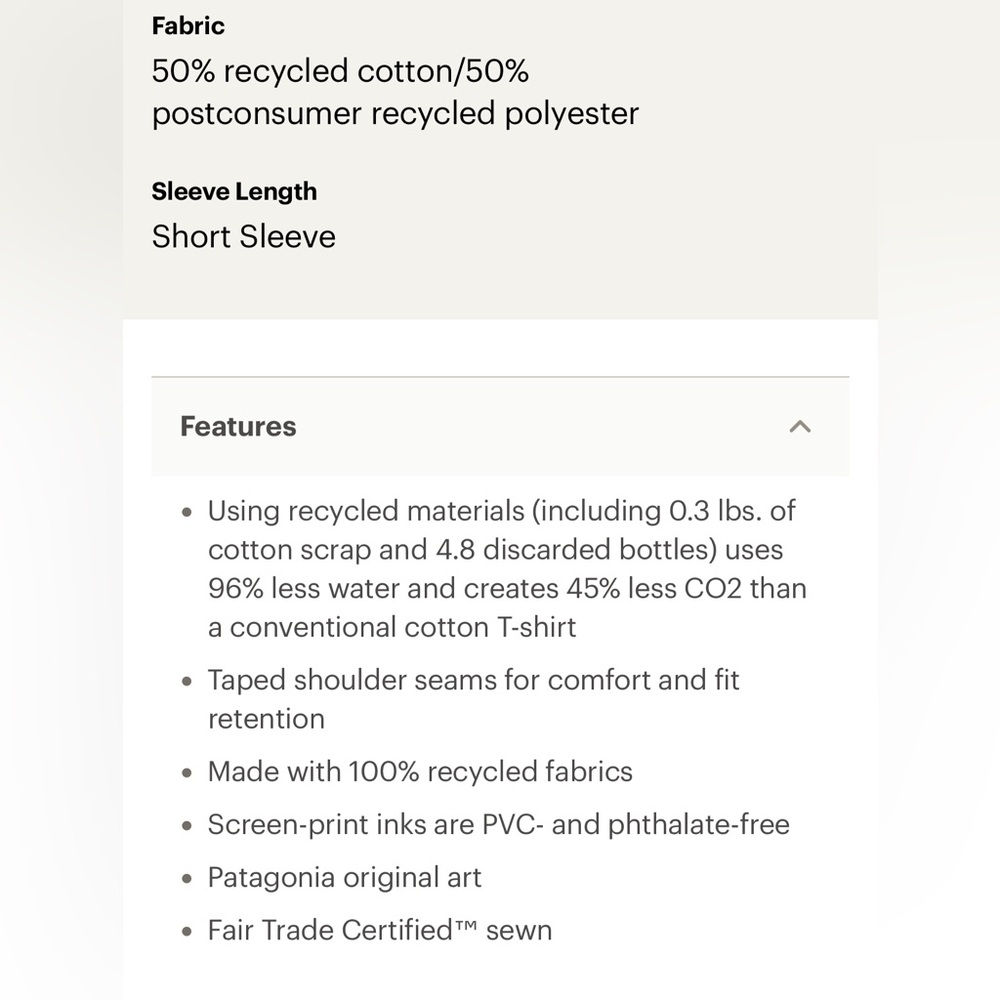
Task: Click the conventional cotton T-shirt line
Action: [392, 628]
